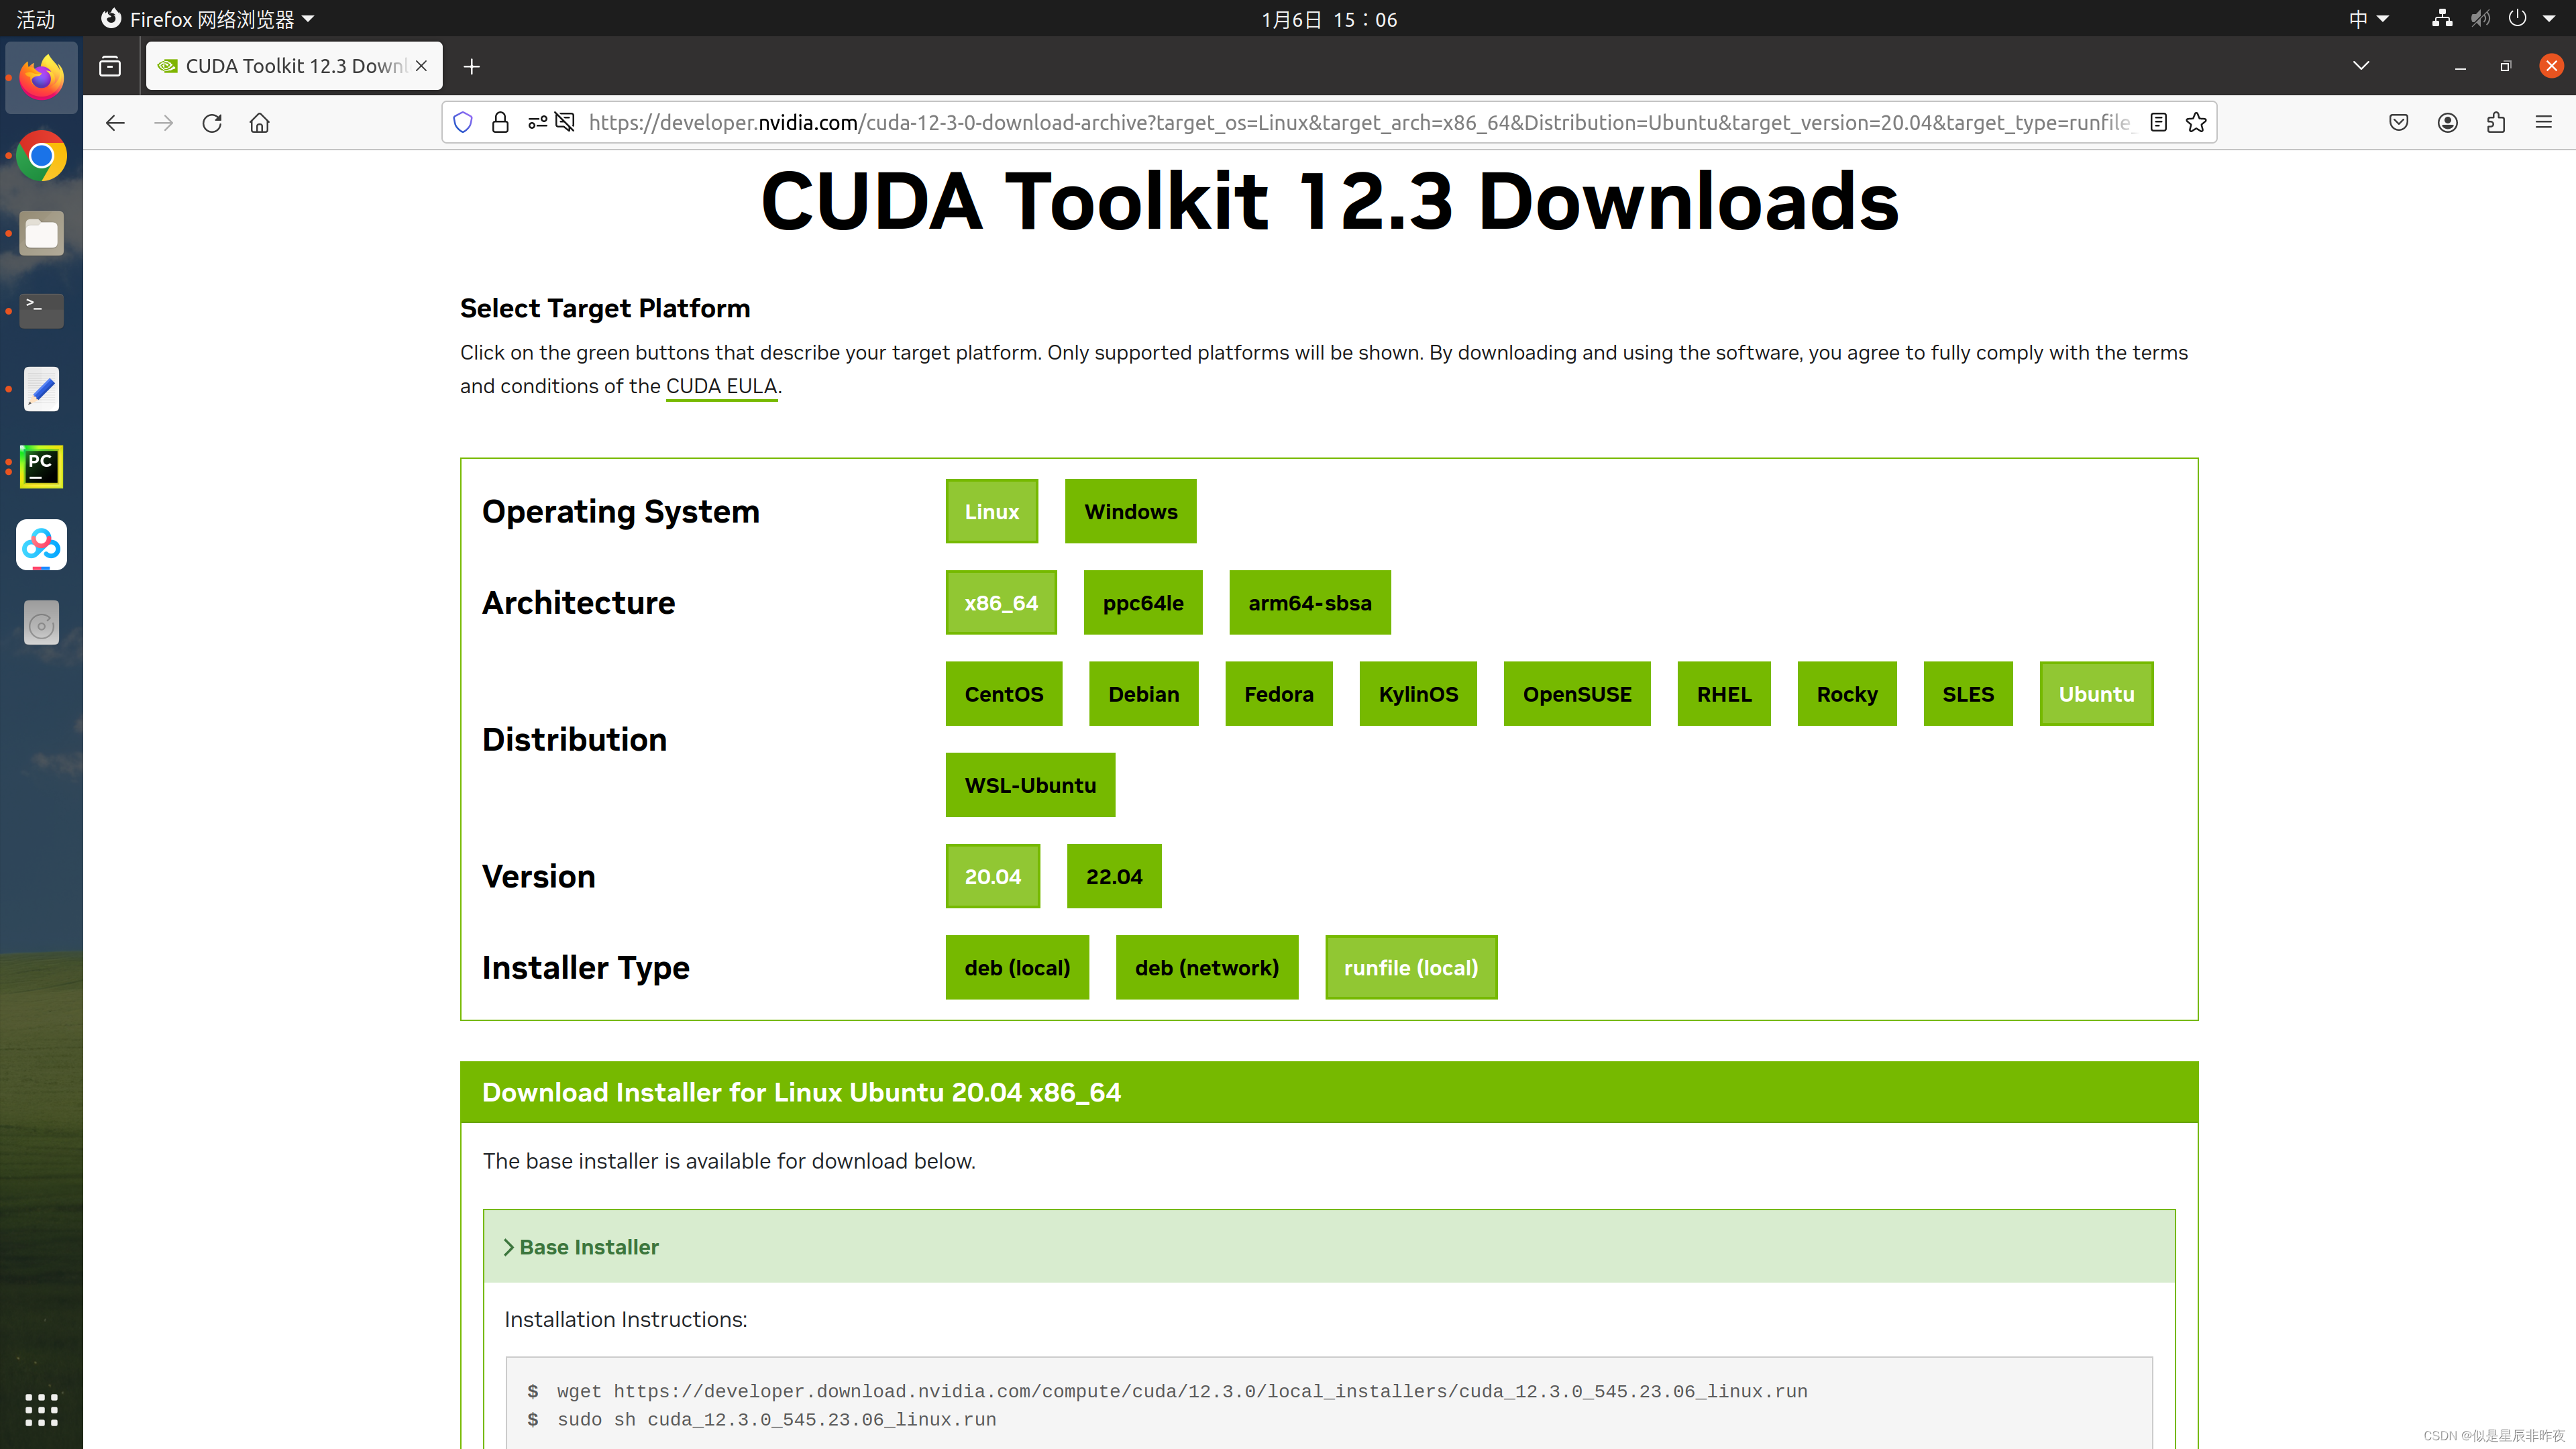
Task: List all tabs dropdown arrow
Action: pyautogui.click(x=2361, y=66)
